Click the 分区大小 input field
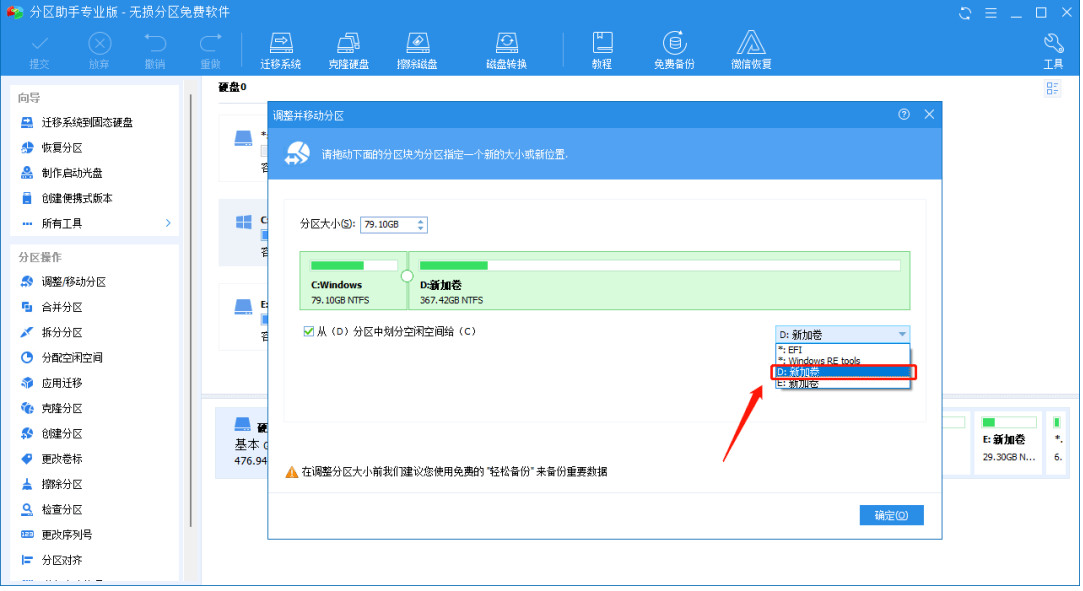The image size is (1083, 591). click(x=386, y=225)
